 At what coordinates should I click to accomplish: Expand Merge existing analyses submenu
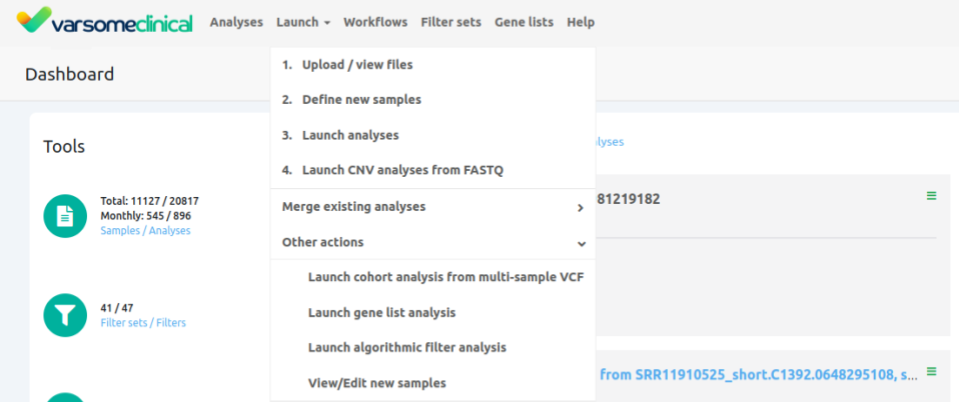(x=432, y=207)
